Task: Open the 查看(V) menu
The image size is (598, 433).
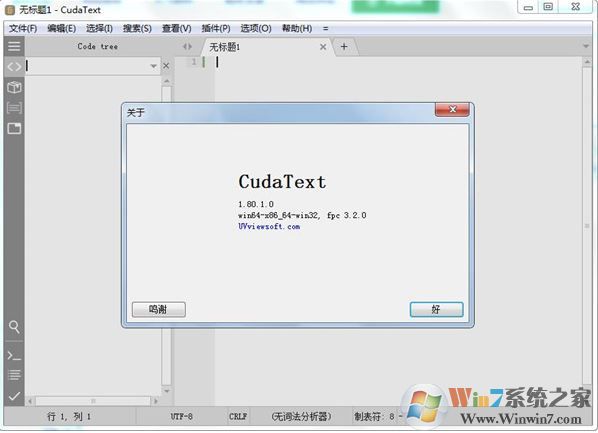Action: pos(177,29)
